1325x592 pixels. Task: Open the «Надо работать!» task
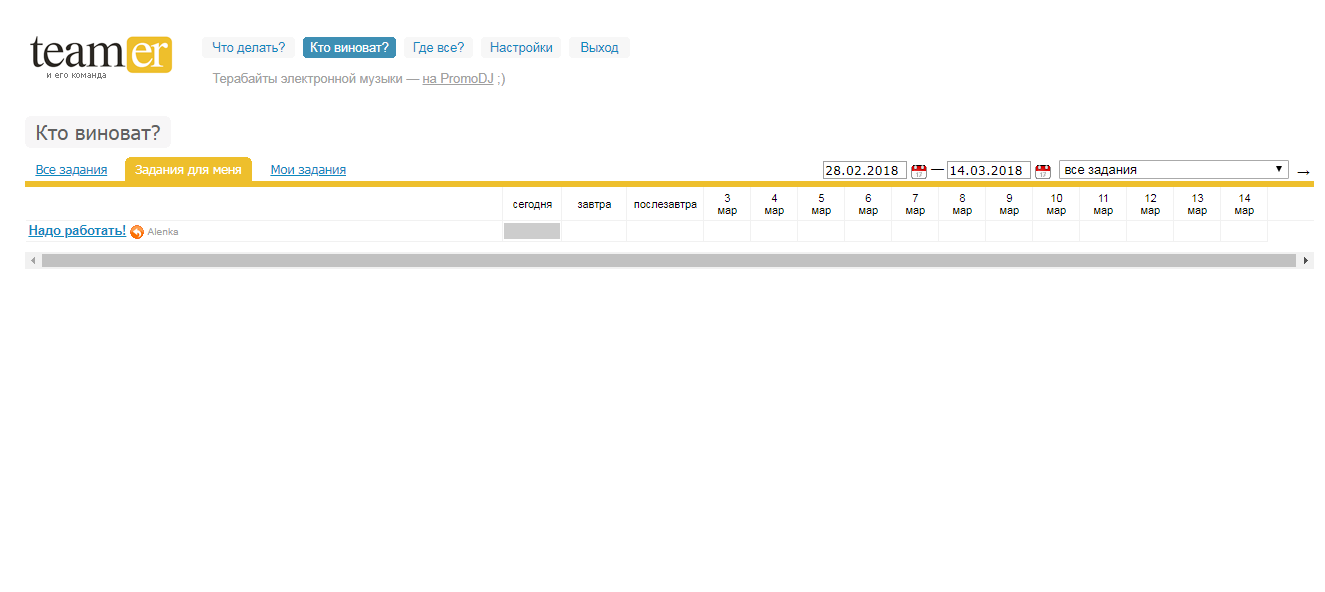pos(77,231)
